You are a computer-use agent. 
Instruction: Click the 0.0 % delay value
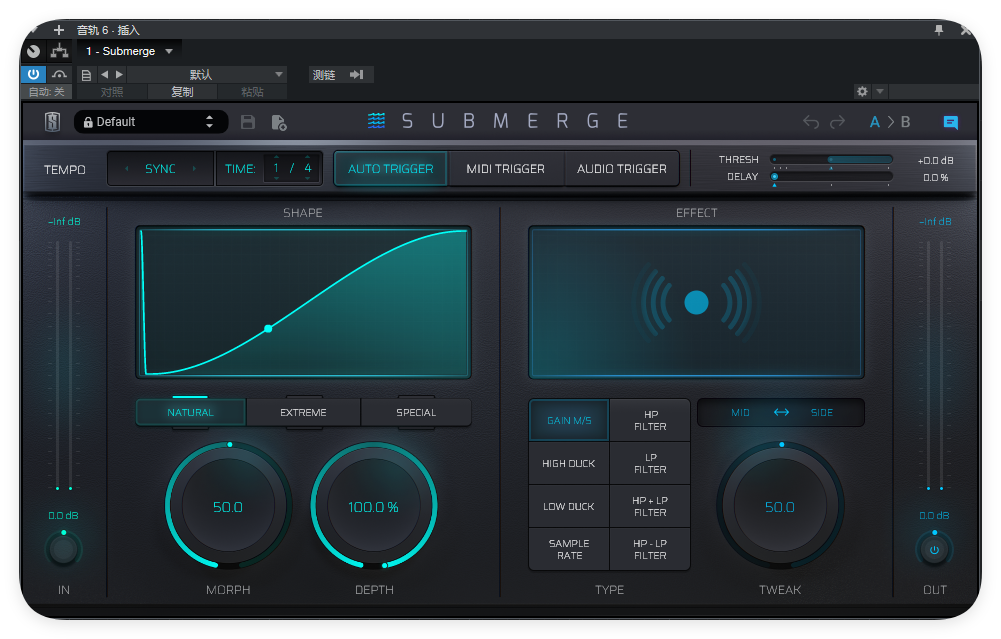[x=935, y=177]
